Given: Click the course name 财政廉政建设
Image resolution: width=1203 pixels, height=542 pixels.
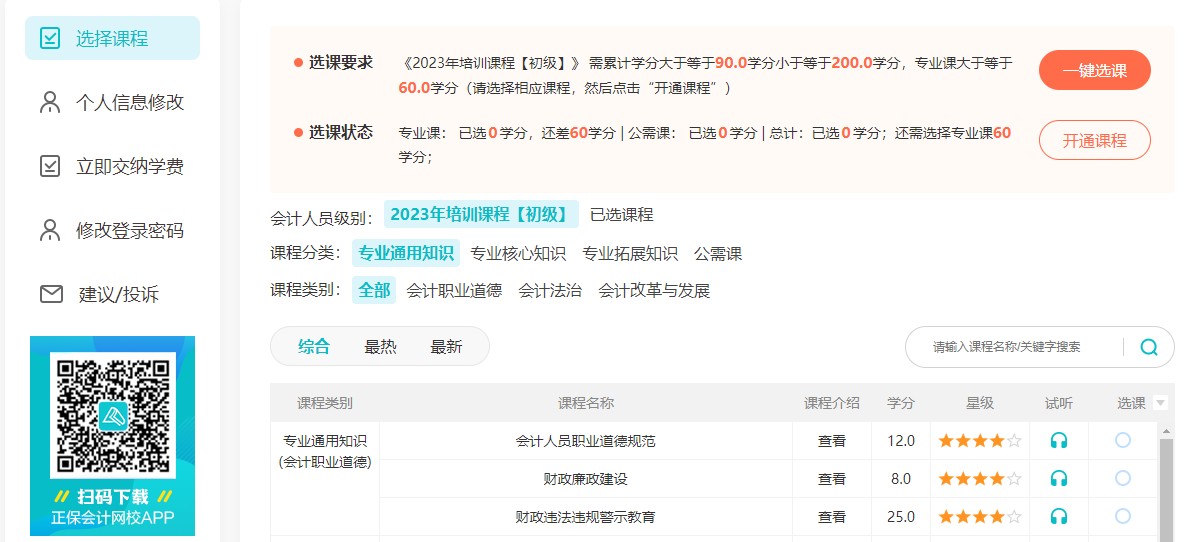Looking at the screenshot, I should 586,479.
